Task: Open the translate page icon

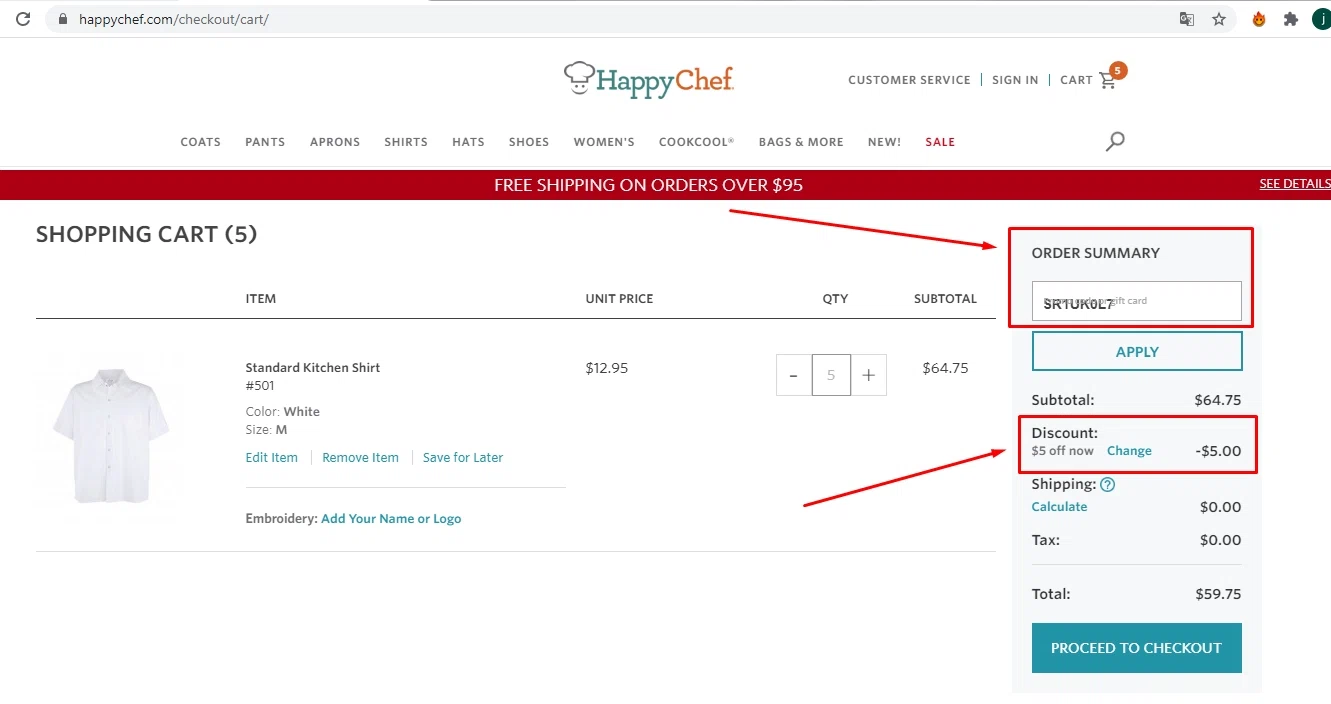Action: tap(1187, 19)
